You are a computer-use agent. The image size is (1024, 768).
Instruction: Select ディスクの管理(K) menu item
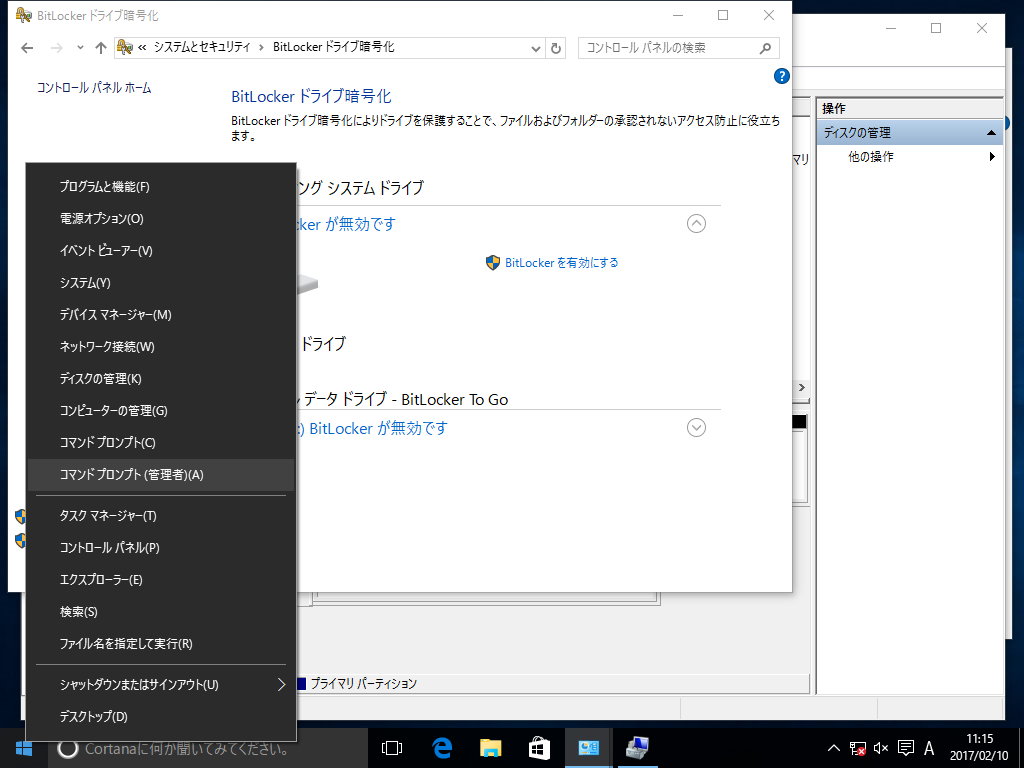161,379
